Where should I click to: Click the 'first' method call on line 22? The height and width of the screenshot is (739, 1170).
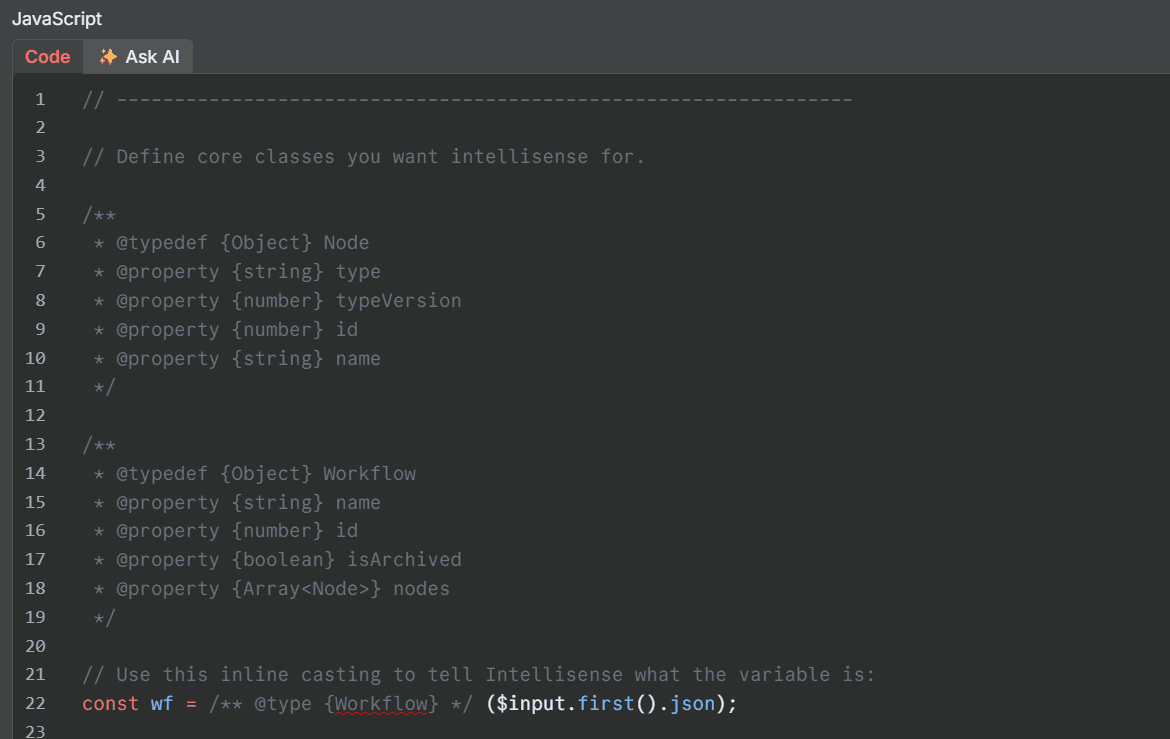(606, 703)
